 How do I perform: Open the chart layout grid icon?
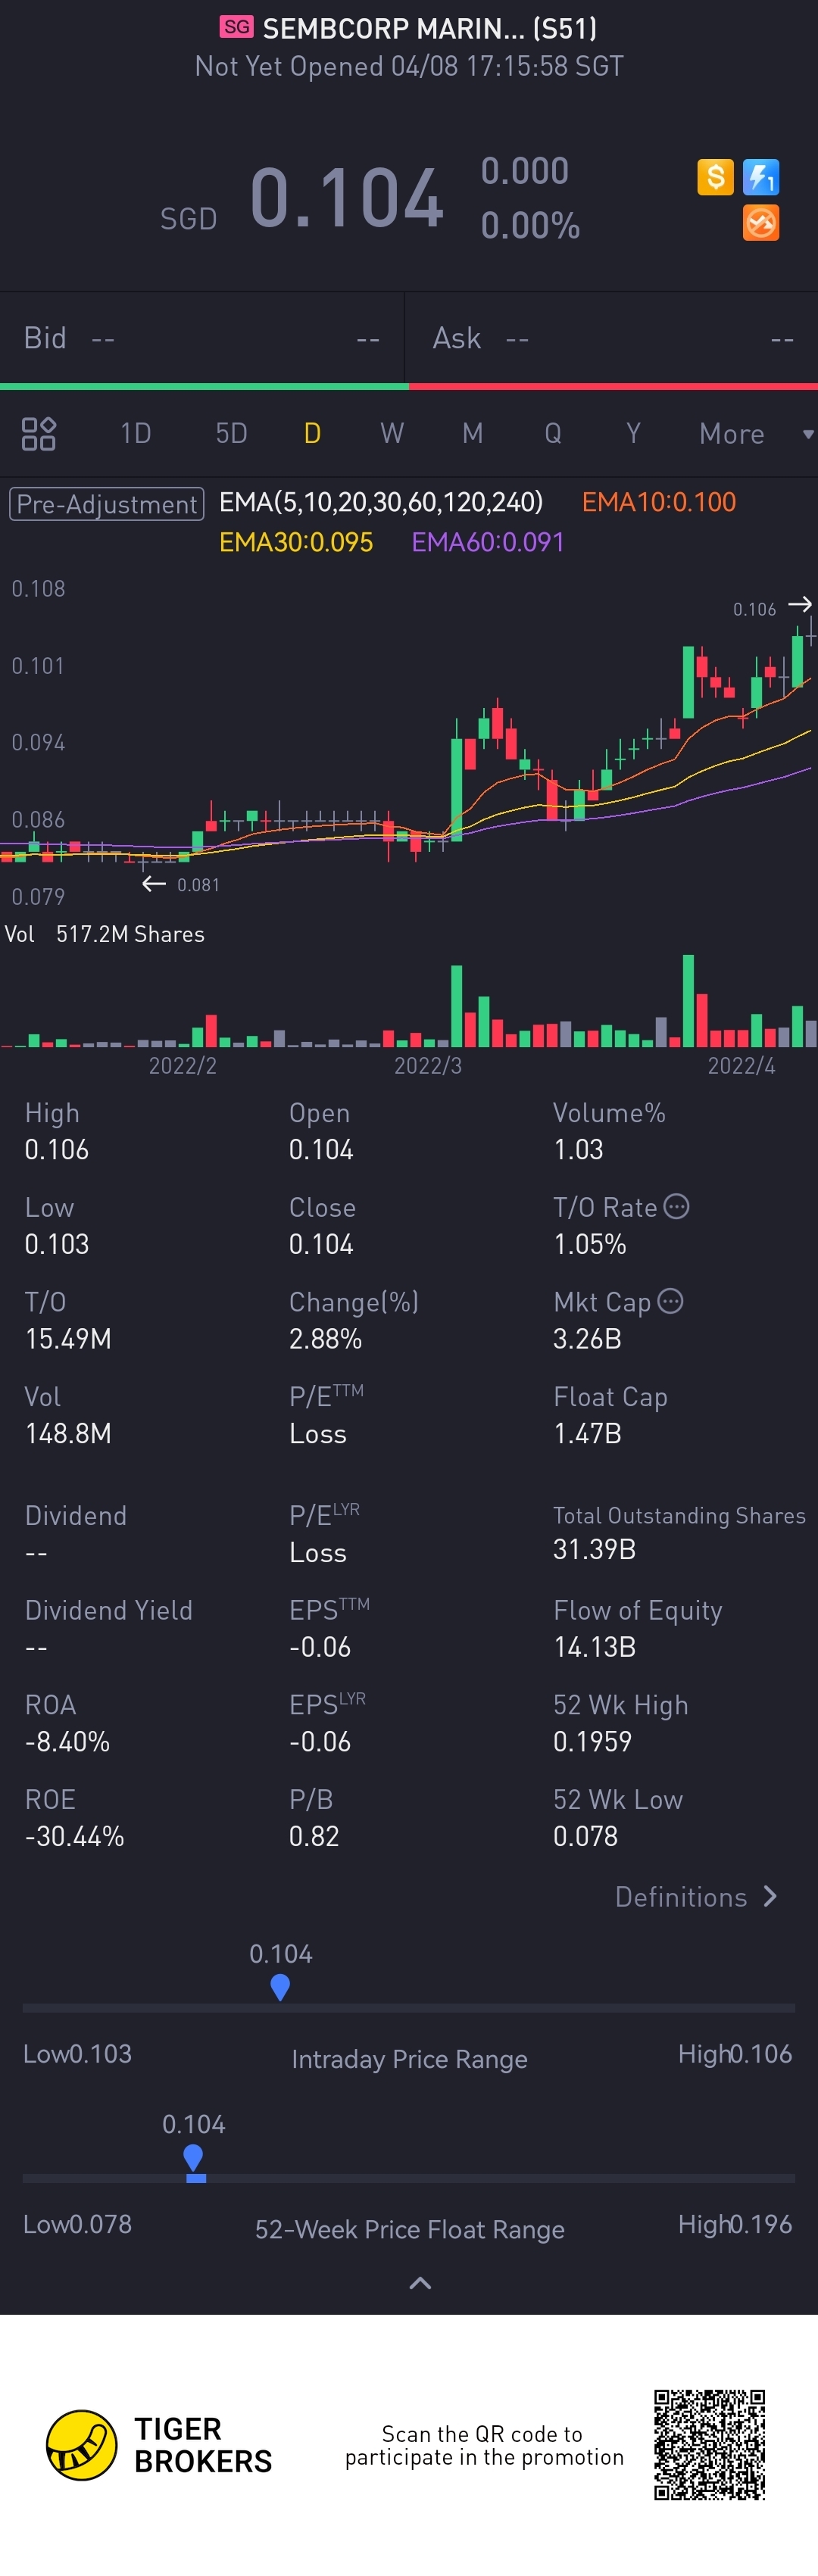point(39,434)
